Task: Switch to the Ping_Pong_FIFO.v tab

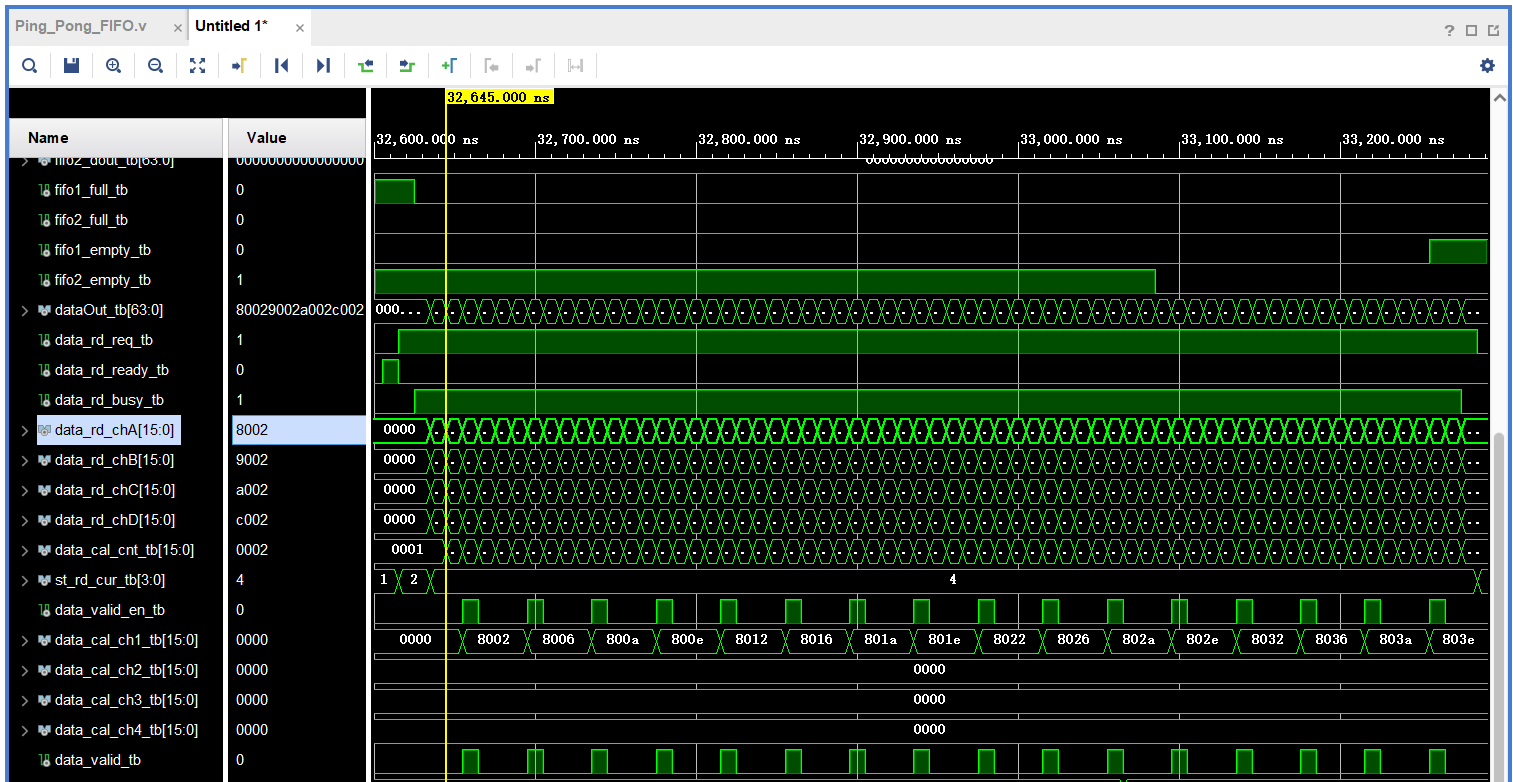Action: [x=80, y=27]
